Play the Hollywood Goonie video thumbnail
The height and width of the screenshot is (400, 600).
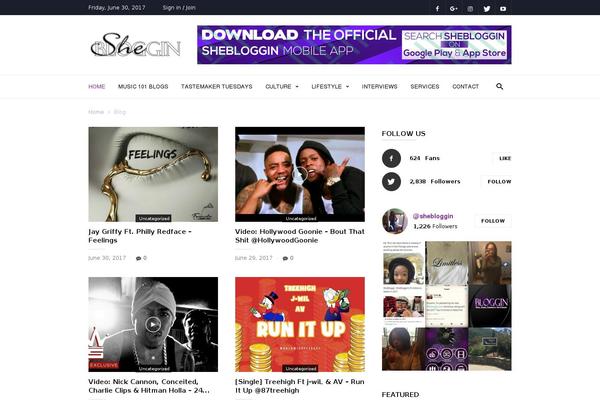[300, 174]
